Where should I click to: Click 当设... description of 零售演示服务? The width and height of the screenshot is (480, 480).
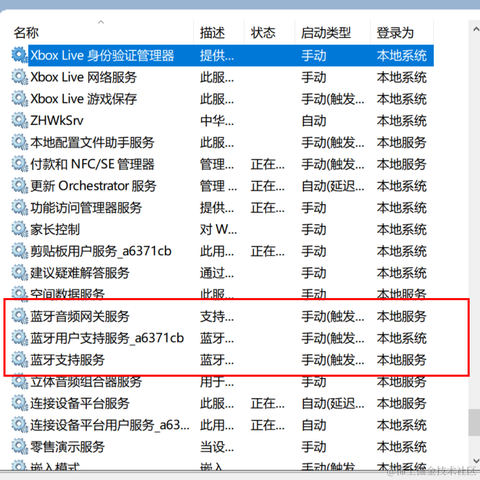(x=217, y=447)
